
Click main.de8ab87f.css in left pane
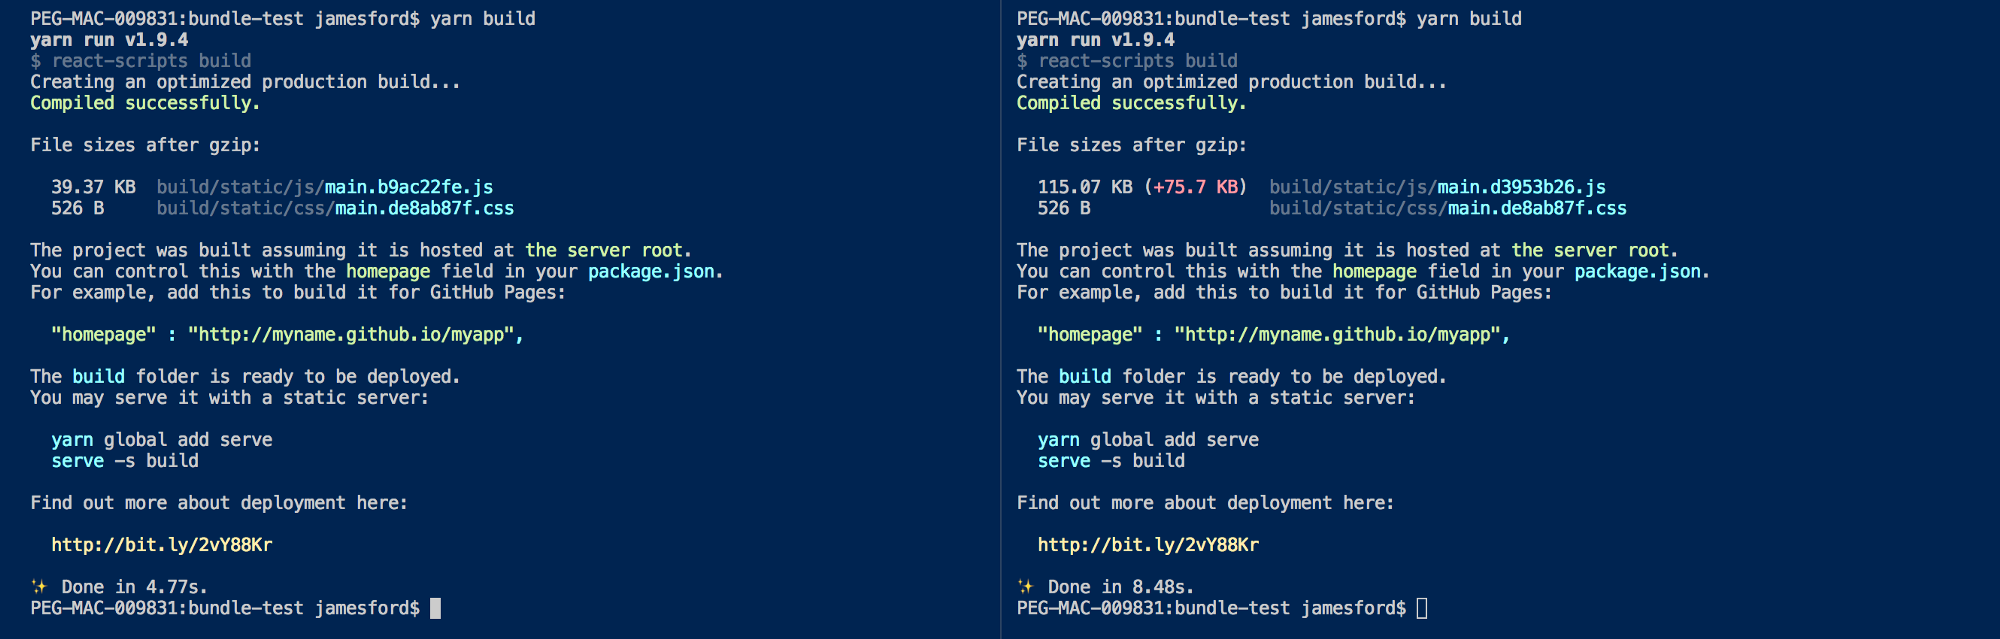(x=424, y=208)
